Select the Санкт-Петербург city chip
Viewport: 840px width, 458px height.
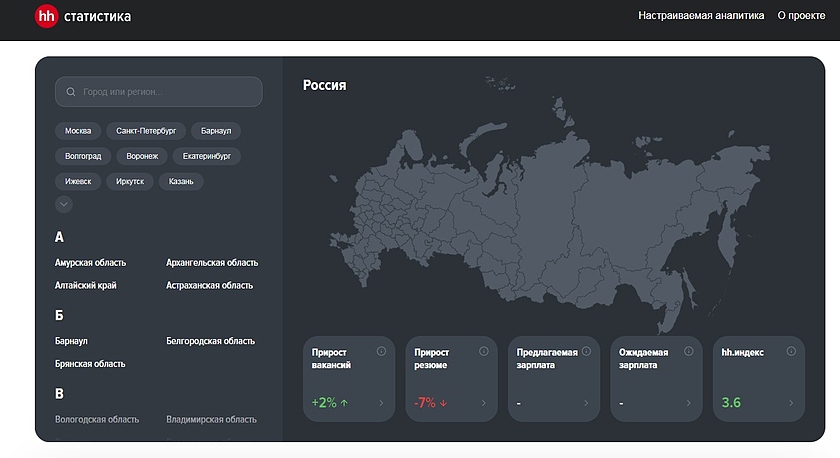click(x=146, y=131)
